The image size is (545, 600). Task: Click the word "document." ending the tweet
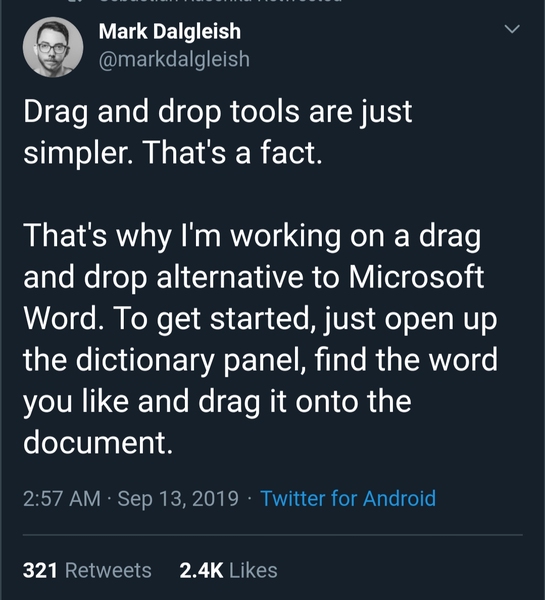(98, 442)
